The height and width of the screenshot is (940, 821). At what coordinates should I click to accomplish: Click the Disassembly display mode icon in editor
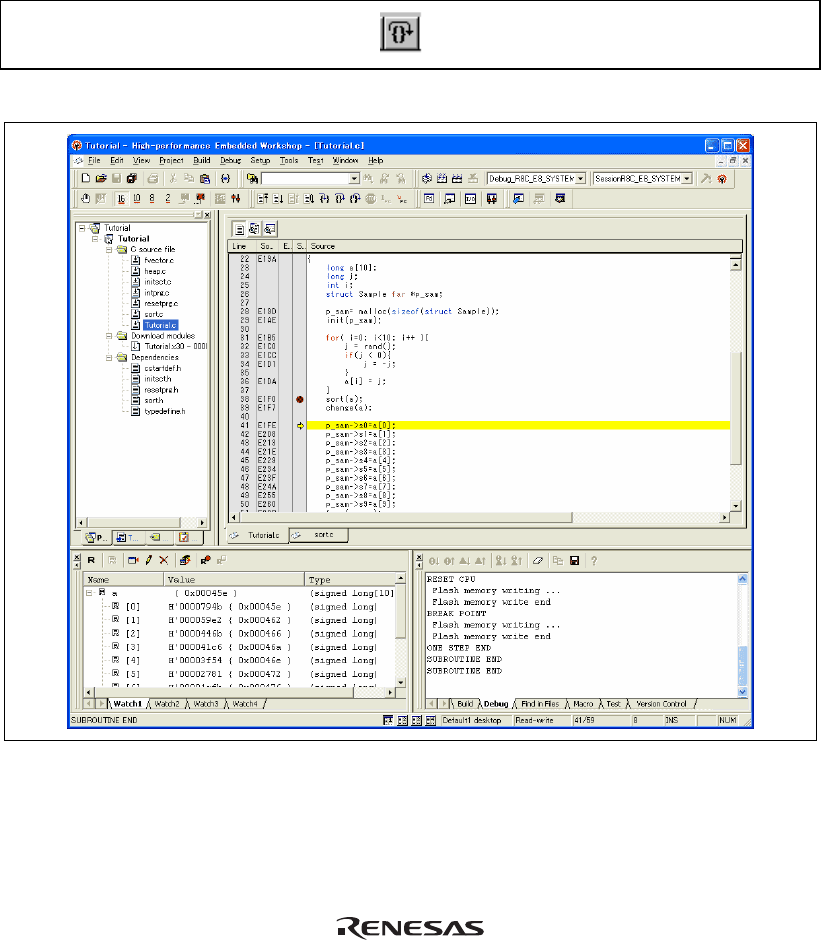[270, 228]
